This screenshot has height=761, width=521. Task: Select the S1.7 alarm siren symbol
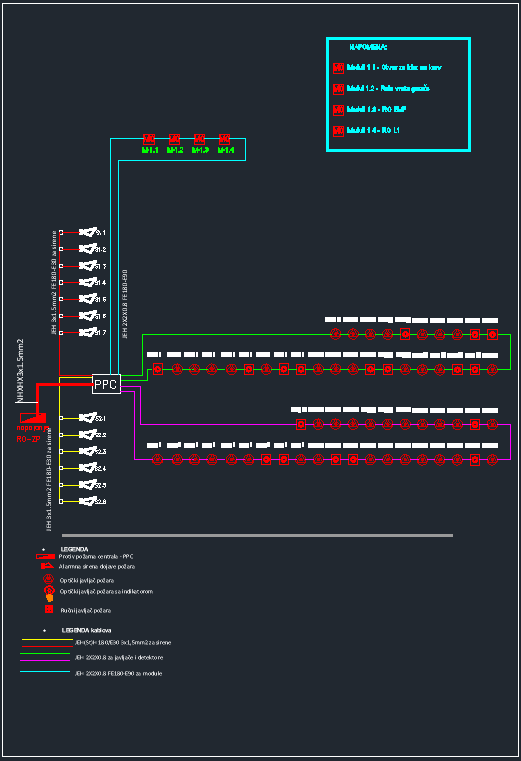tap(88, 332)
